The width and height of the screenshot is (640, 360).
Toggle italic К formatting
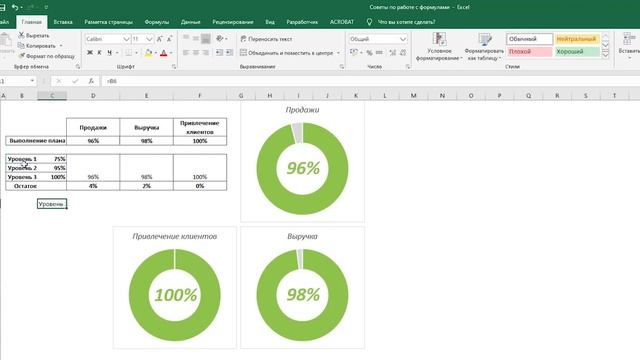(x=99, y=53)
